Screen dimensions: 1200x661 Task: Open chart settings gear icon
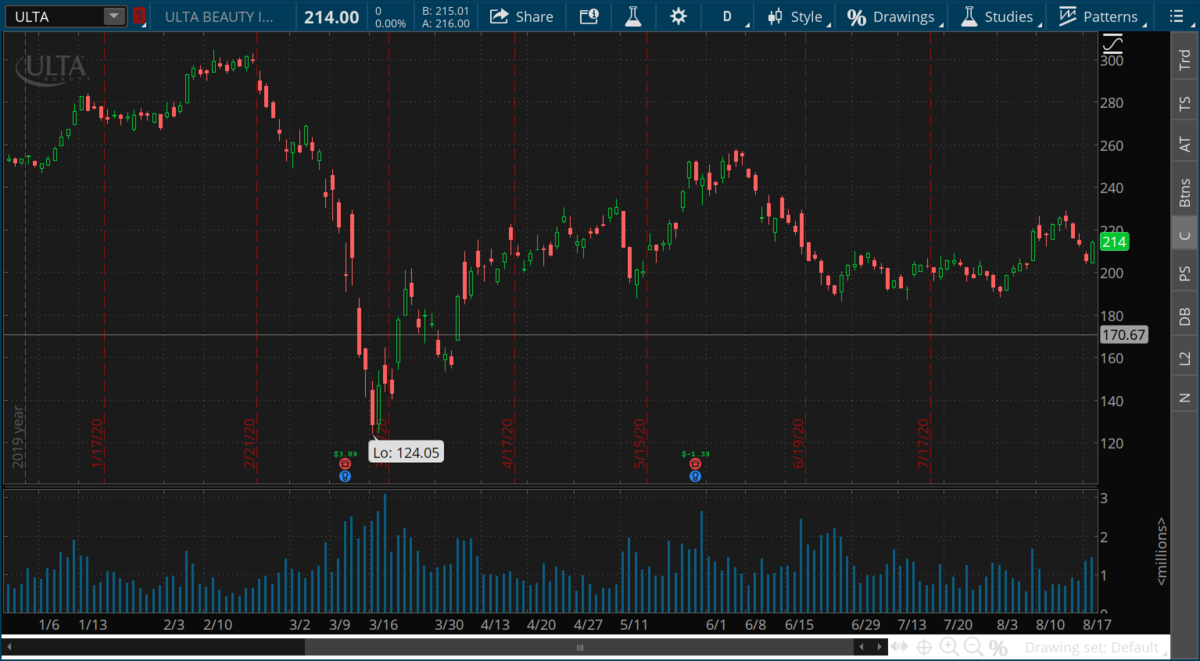[x=679, y=16]
